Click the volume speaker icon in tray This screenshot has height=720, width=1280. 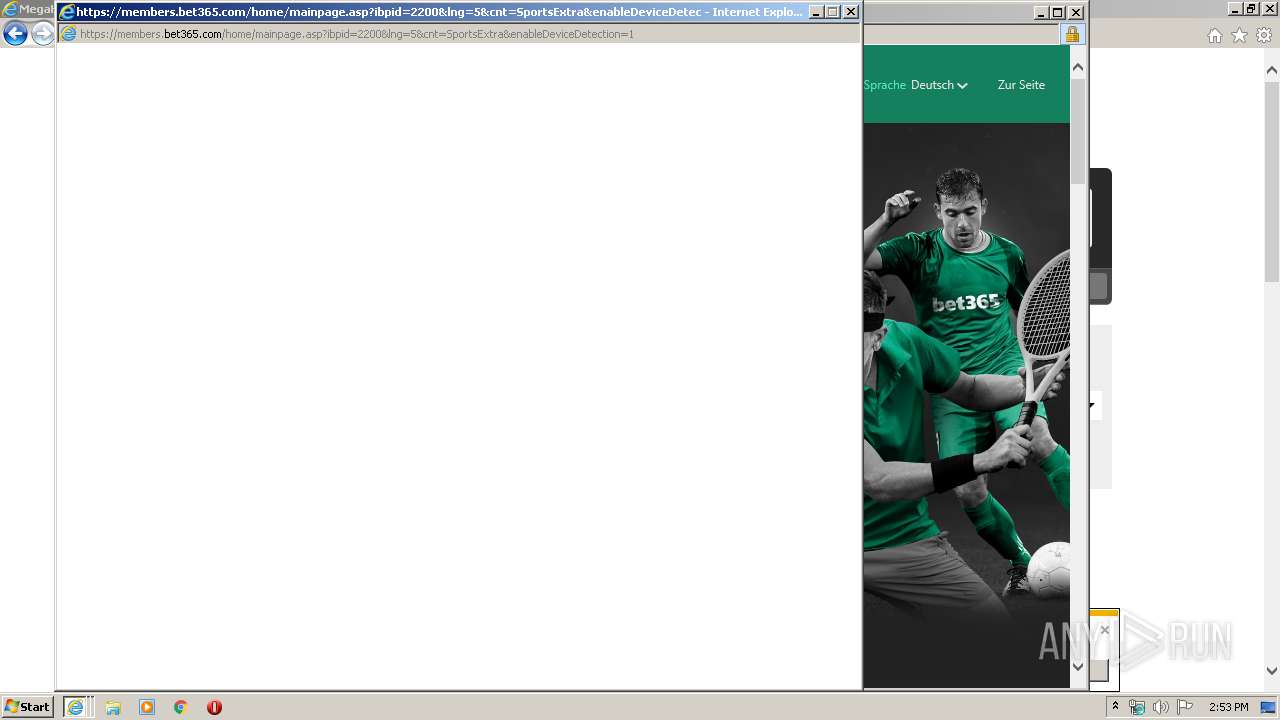coord(1160,707)
